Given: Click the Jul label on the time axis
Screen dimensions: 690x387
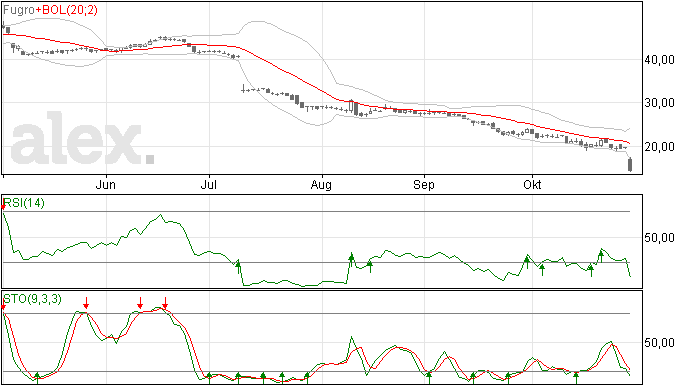Looking at the screenshot, I should coord(209,184).
